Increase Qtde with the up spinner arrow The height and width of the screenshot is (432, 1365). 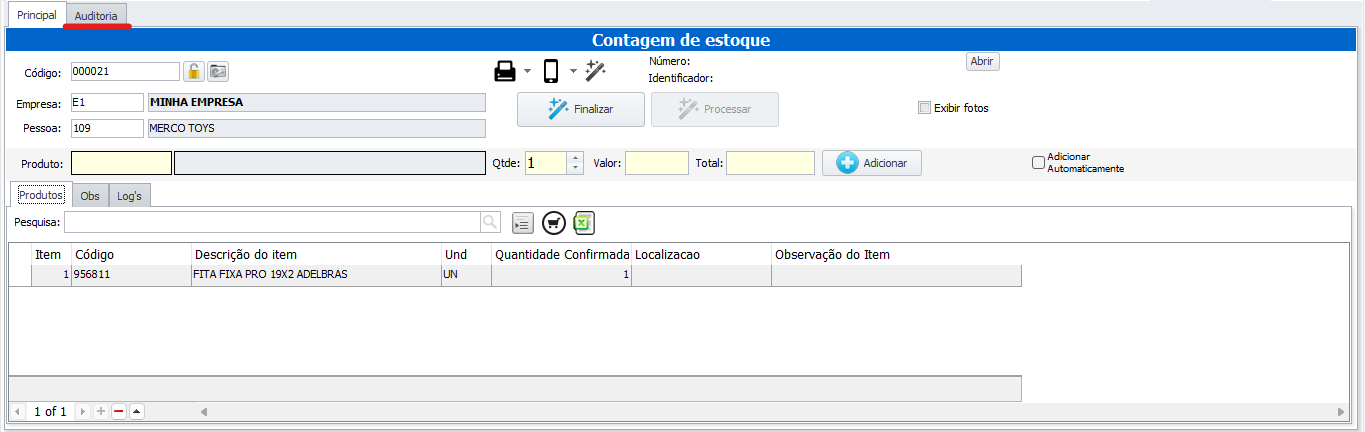tap(575, 157)
